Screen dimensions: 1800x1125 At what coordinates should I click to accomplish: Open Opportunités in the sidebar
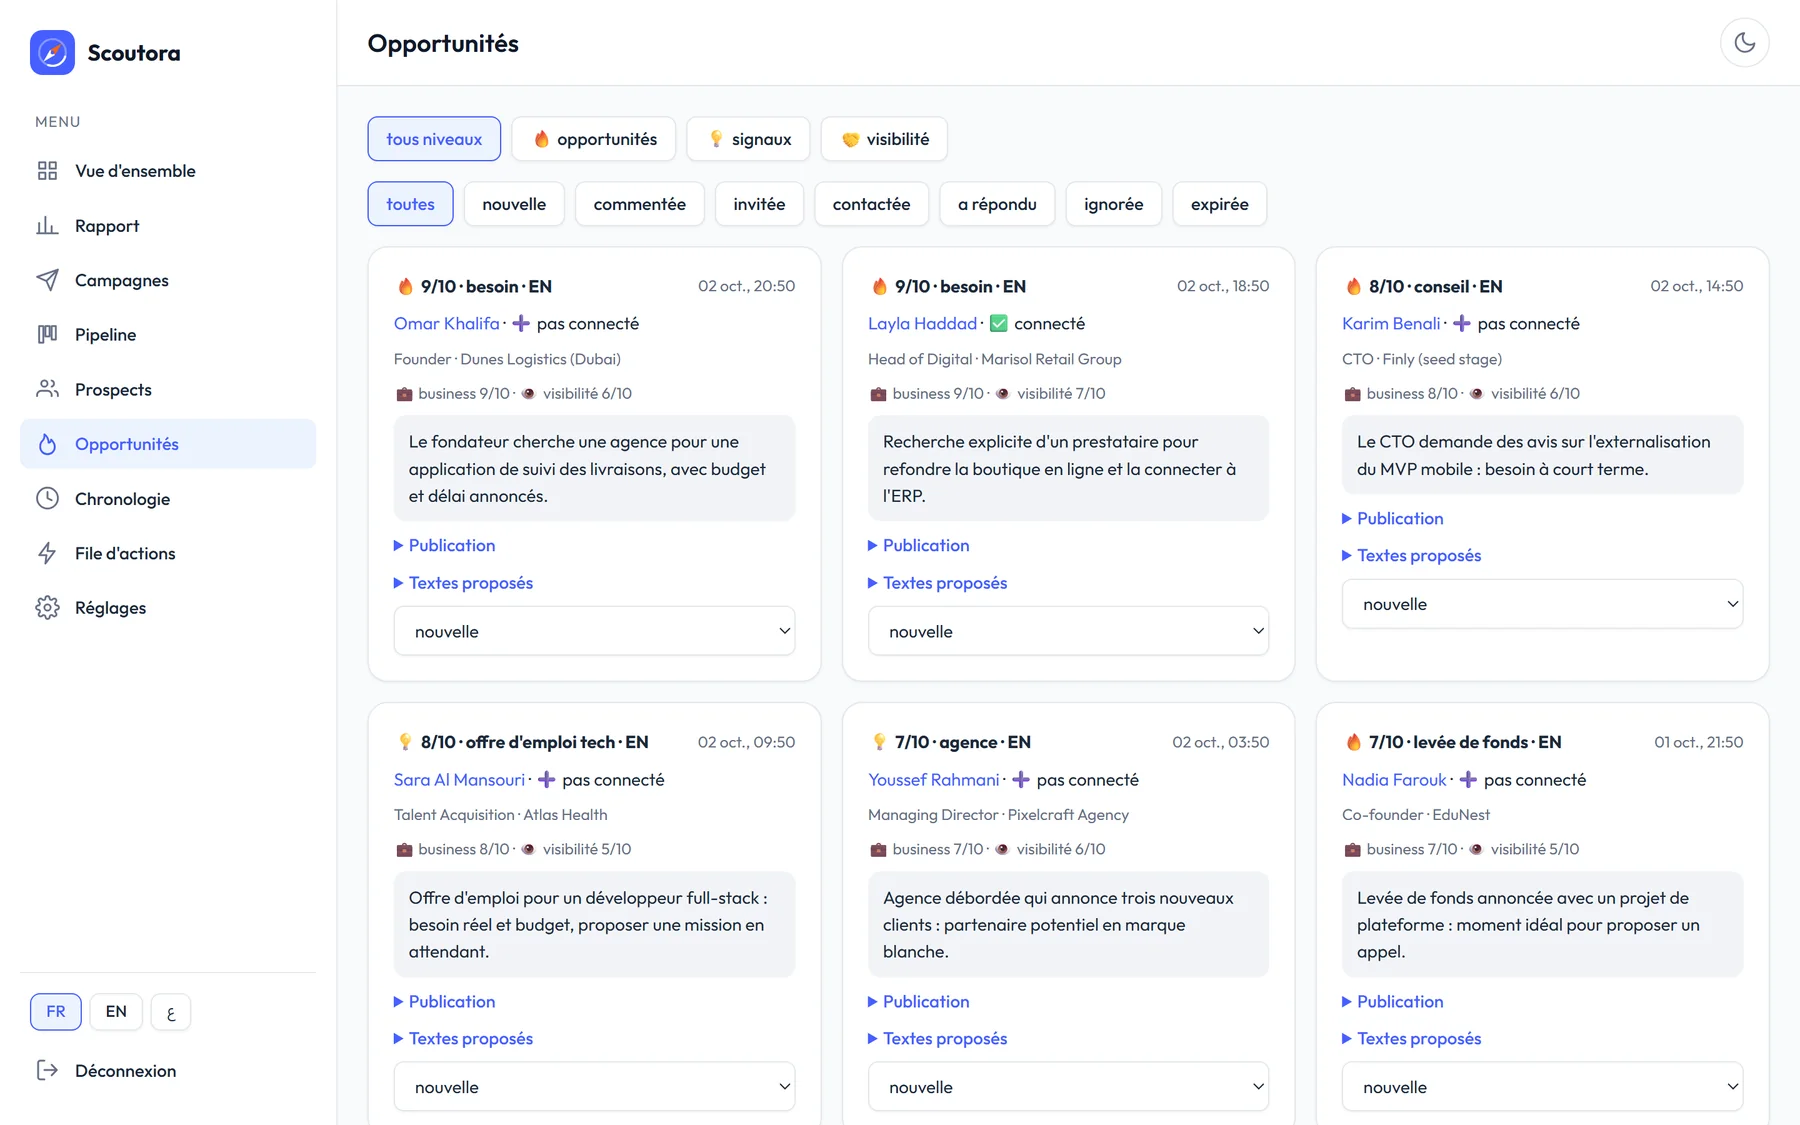pyautogui.click(x=168, y=444)
